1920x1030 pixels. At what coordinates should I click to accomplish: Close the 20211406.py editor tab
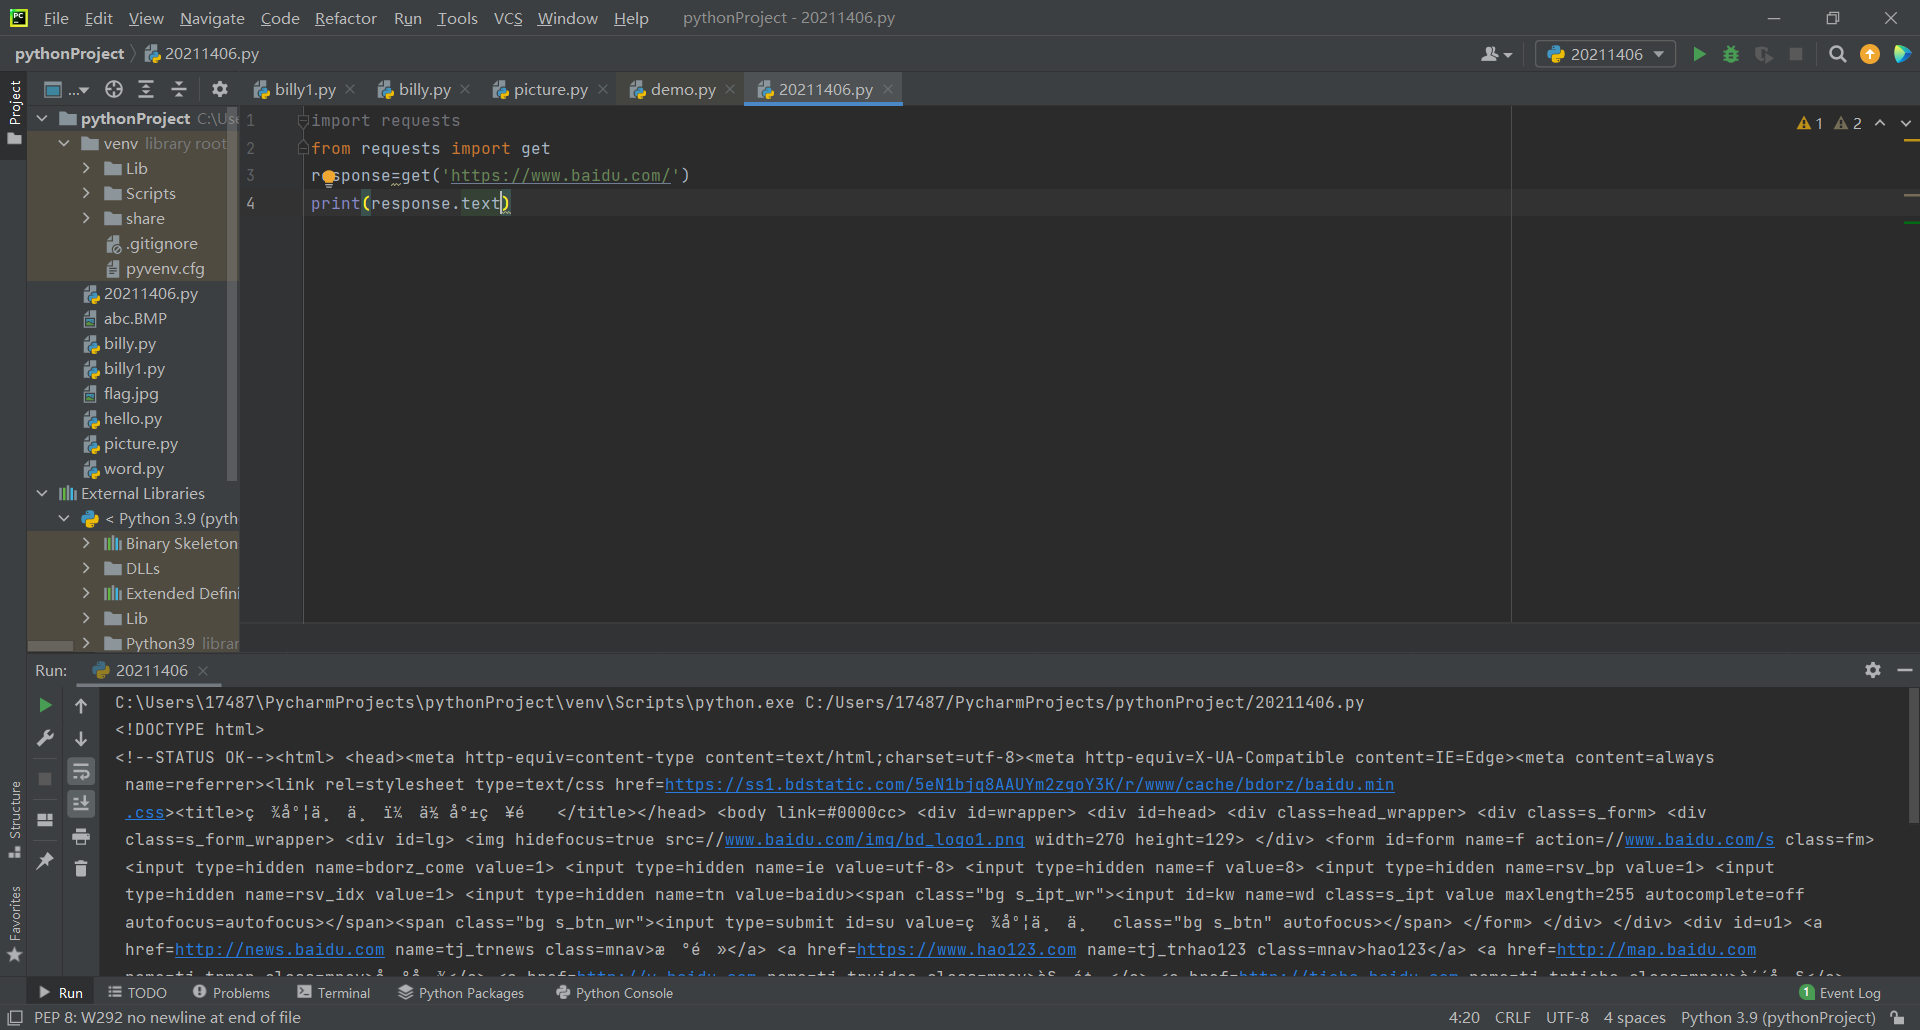[888, 89]
